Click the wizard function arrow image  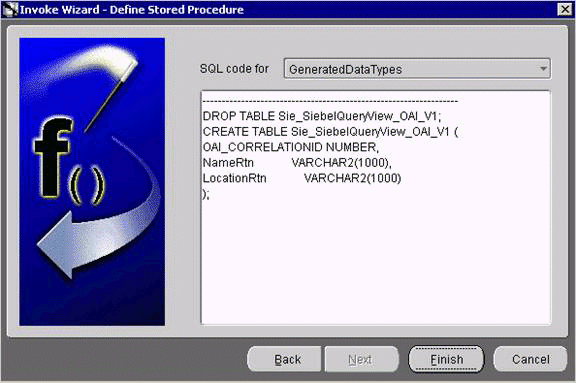(x=92, y=181)
